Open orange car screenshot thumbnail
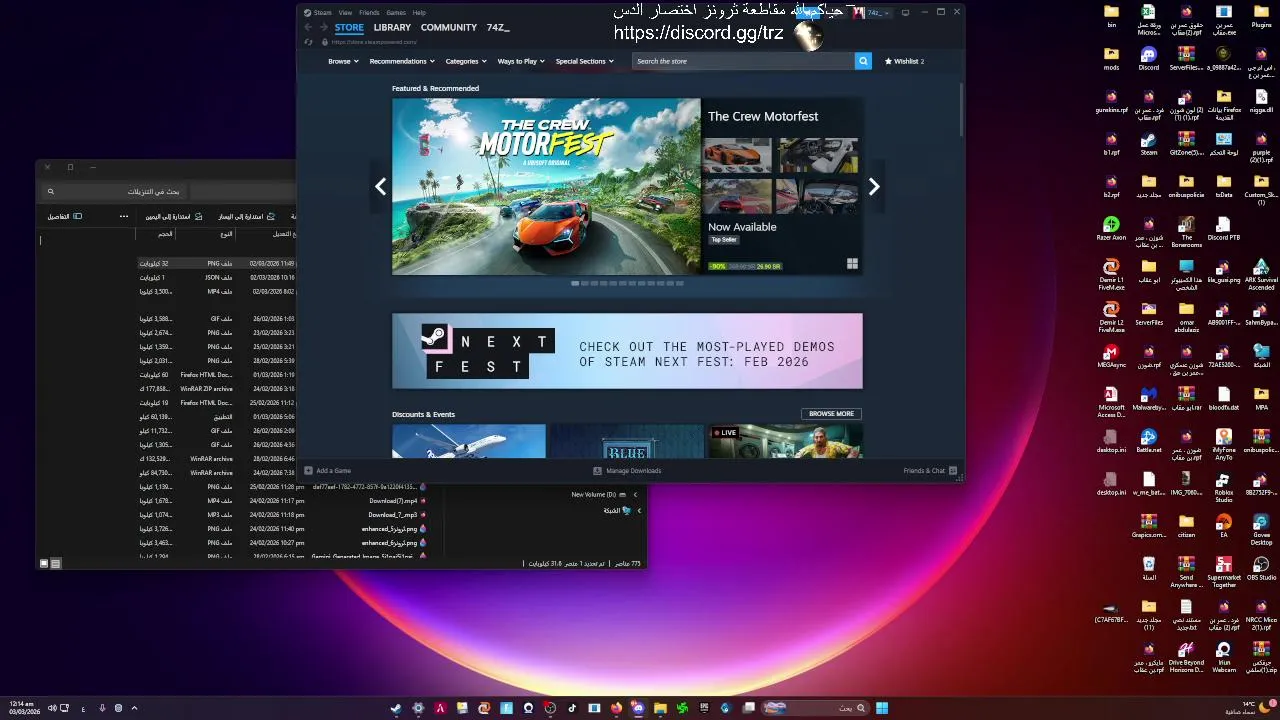The width and height of the screenshot is (1280, 720). pyautogui.click(x=737, y=156)
